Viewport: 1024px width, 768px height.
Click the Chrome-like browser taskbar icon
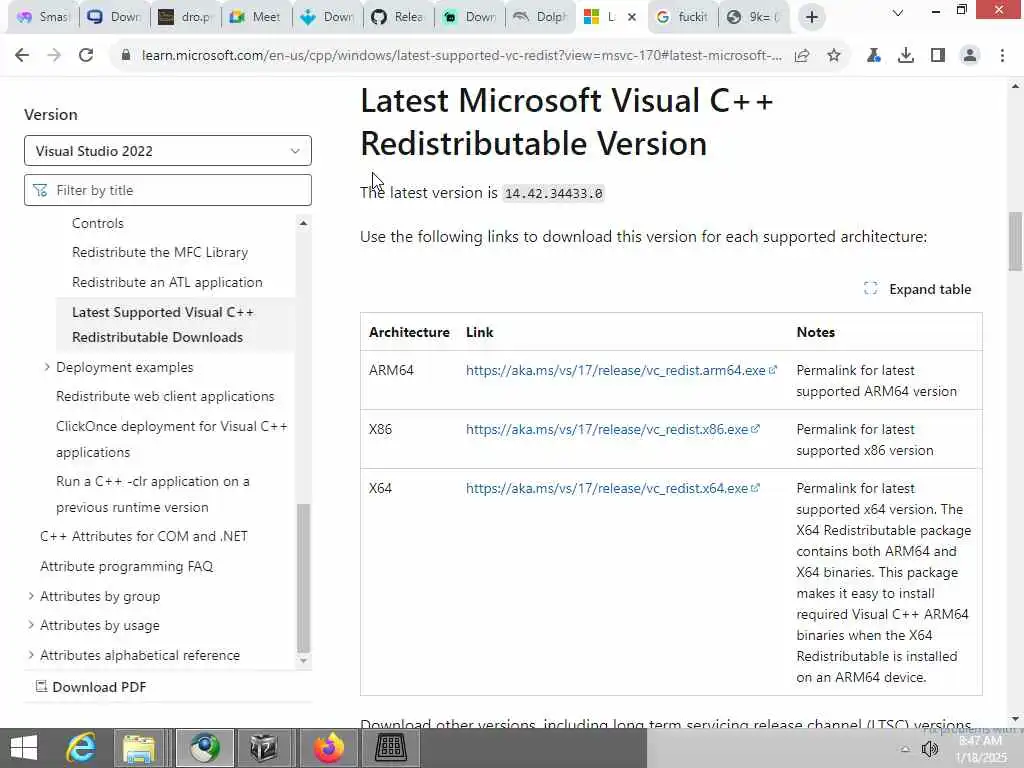coord(204,748)
